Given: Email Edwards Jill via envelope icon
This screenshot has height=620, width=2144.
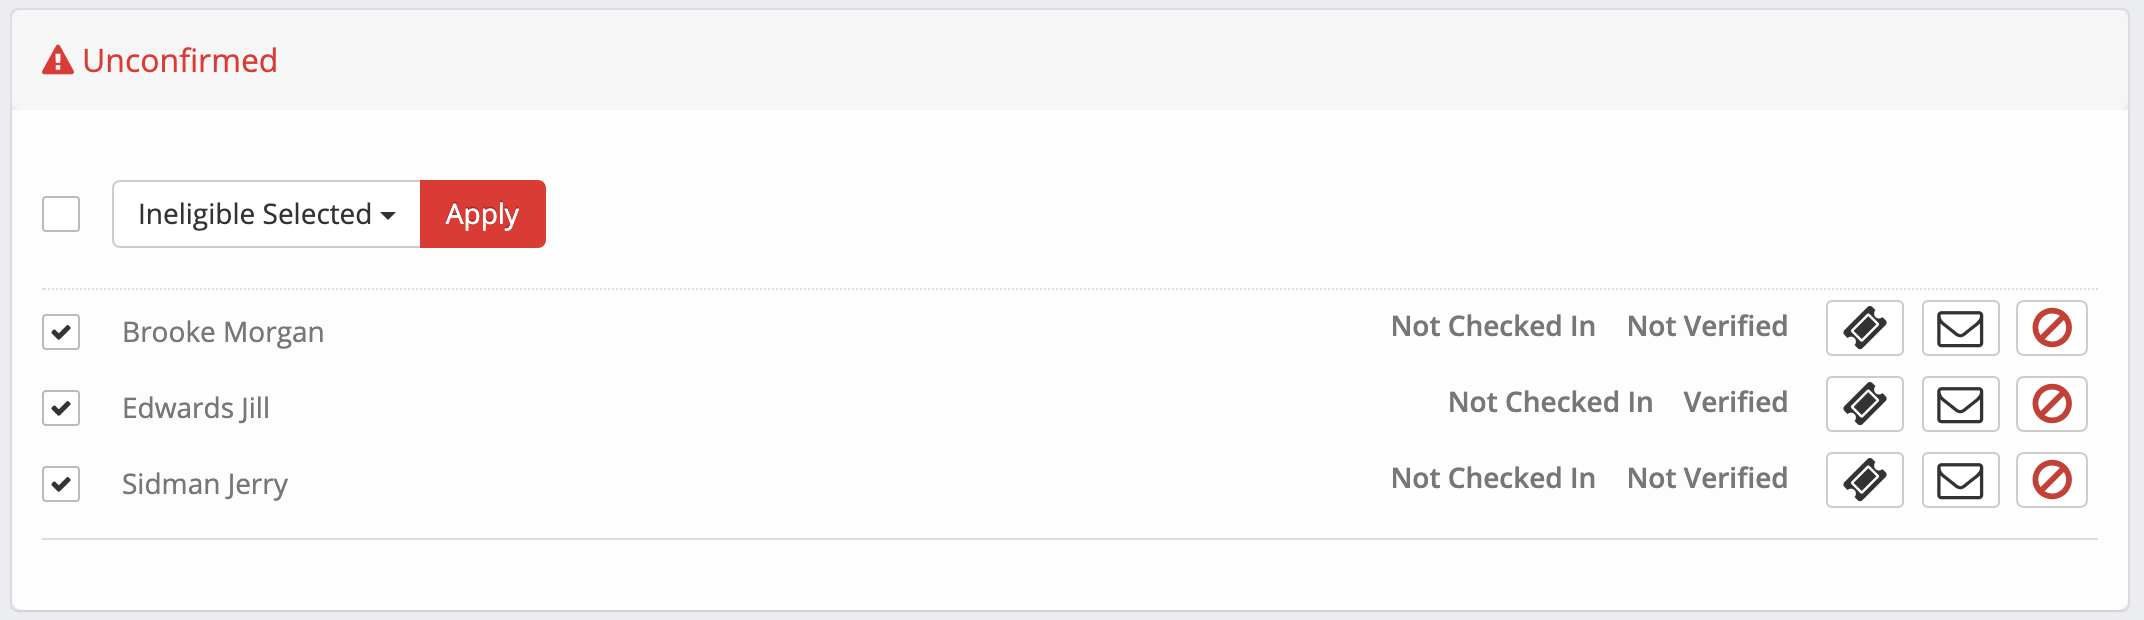Looking at the screenshot, I should (x=1960, y=404).
